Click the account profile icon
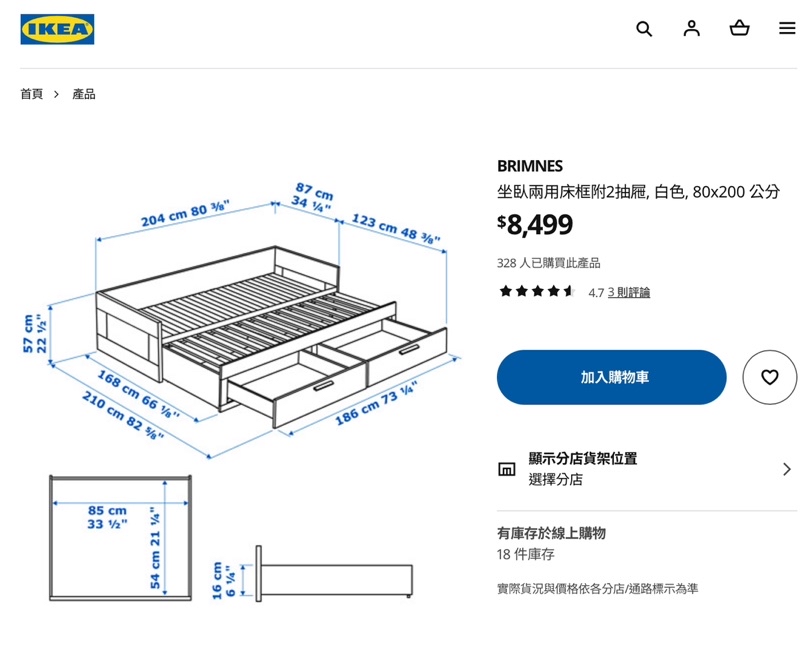 (x=692, y=28)
